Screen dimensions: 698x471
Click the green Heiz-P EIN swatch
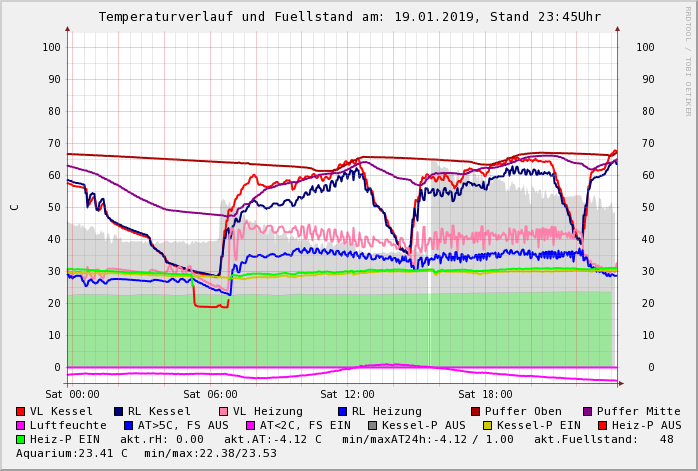21,440
